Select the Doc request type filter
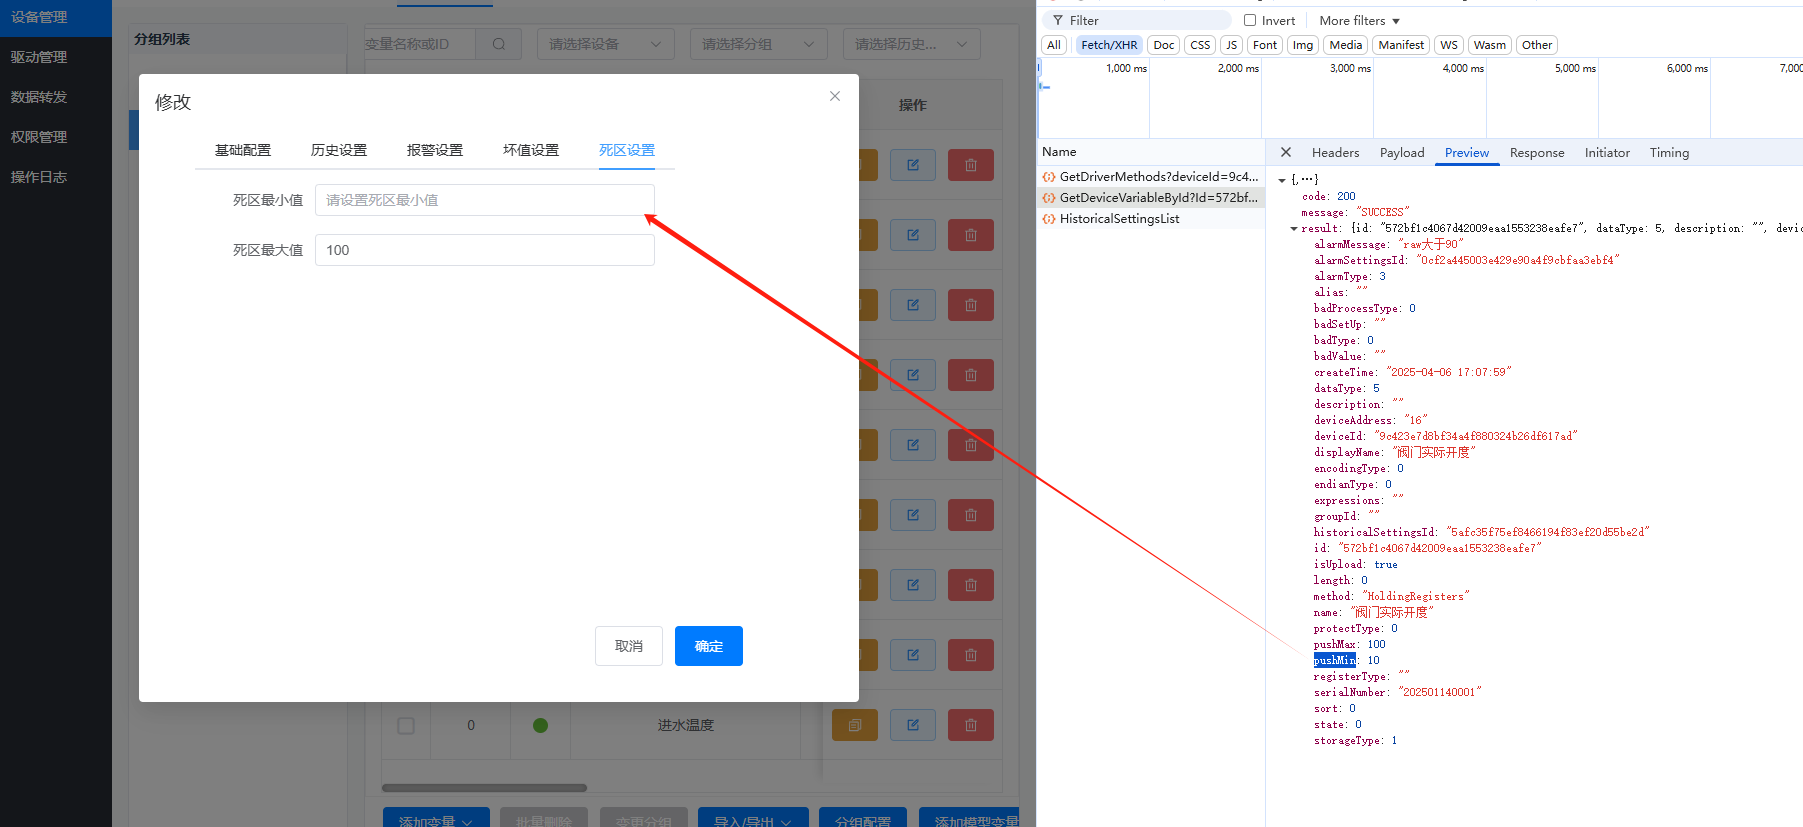The image size is (1803, 827). [1164, 45]
